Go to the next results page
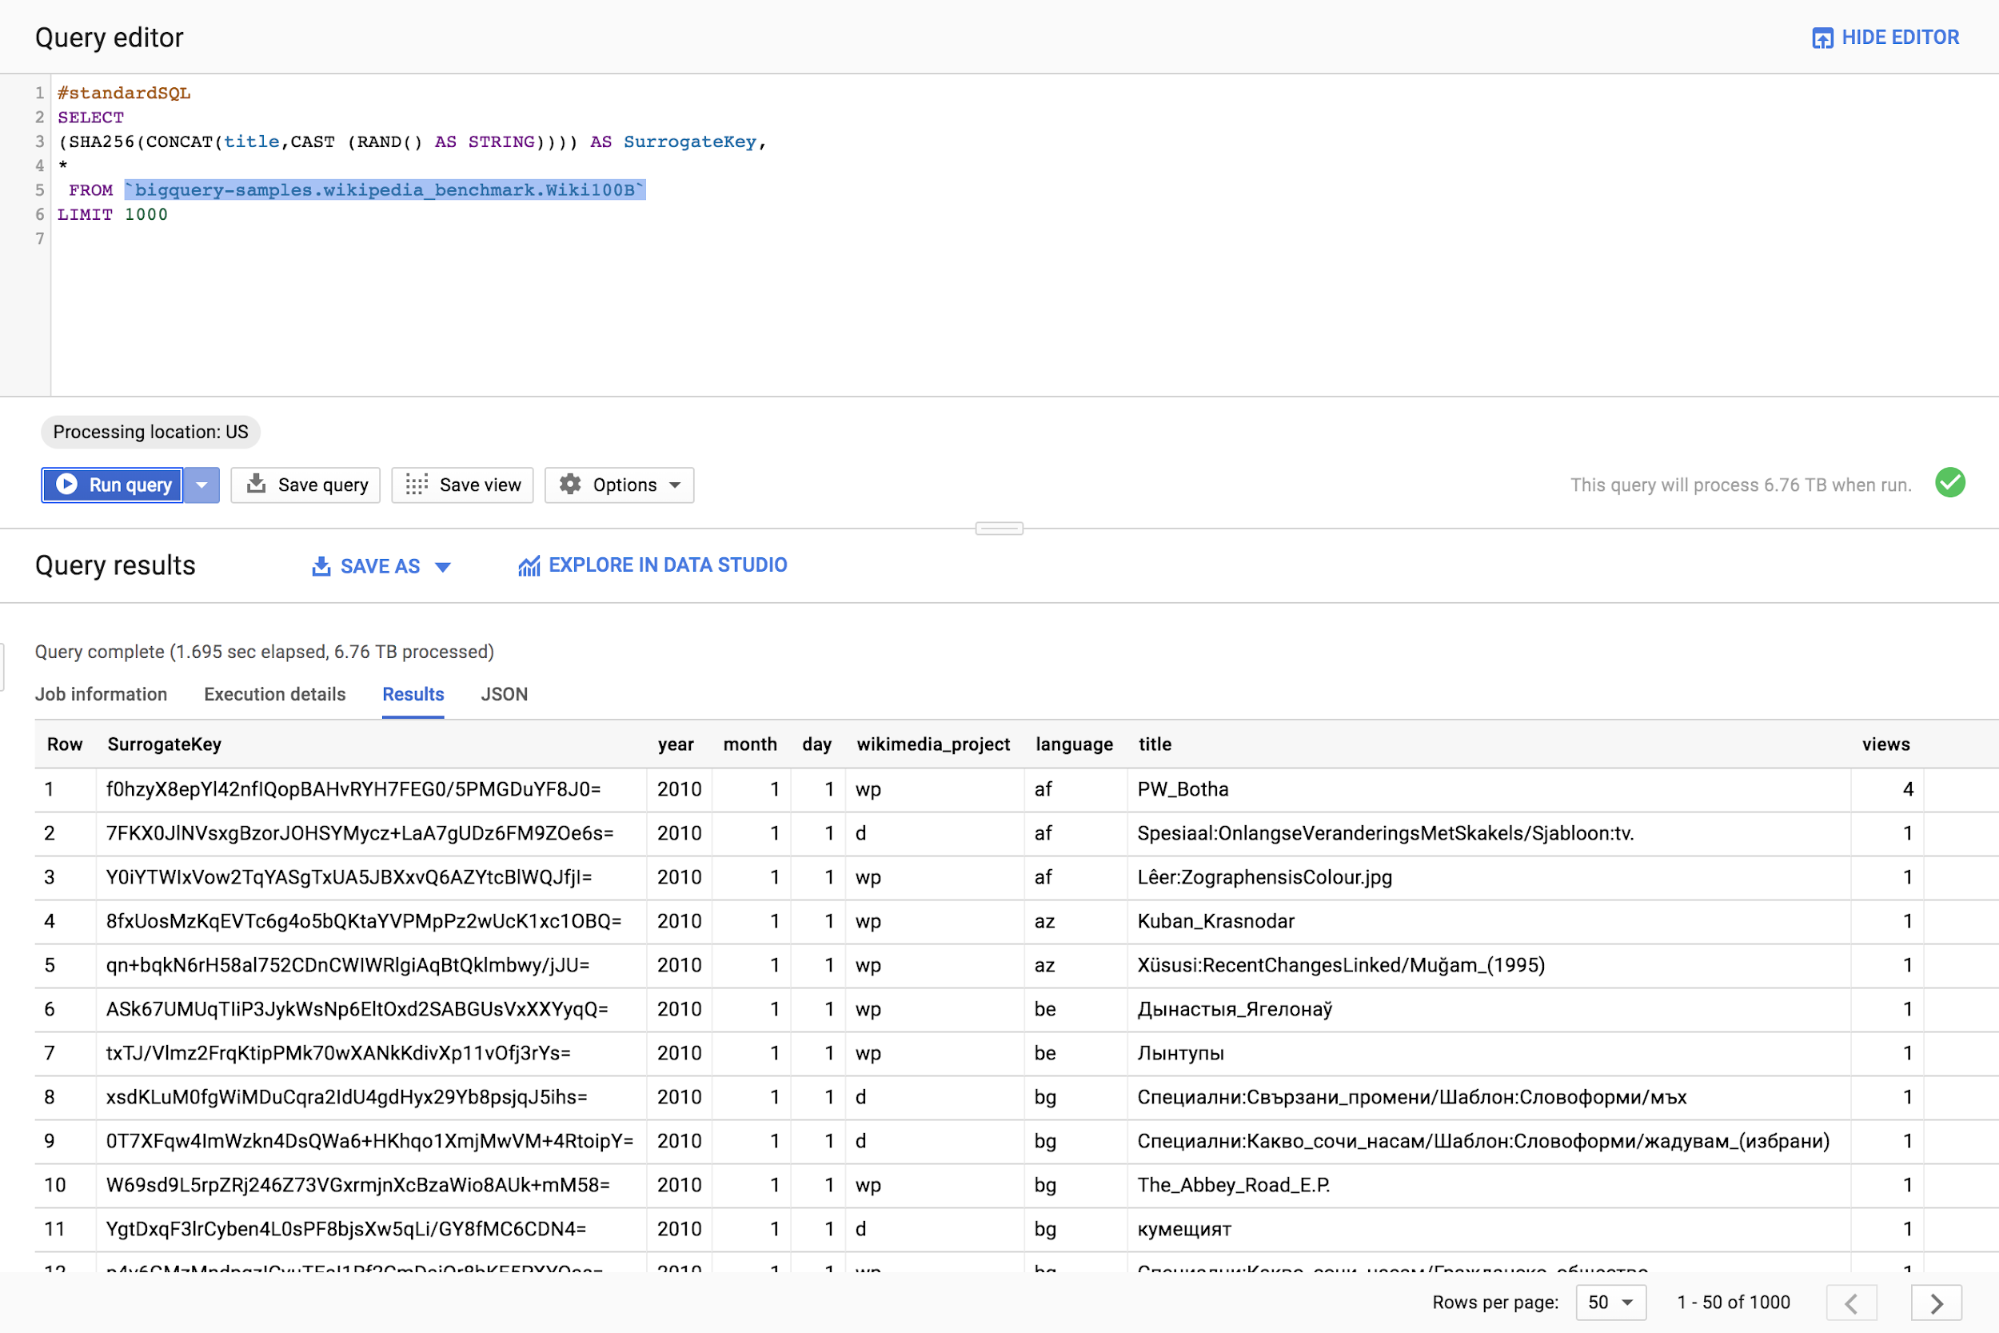 (x=1936, y=1303)
